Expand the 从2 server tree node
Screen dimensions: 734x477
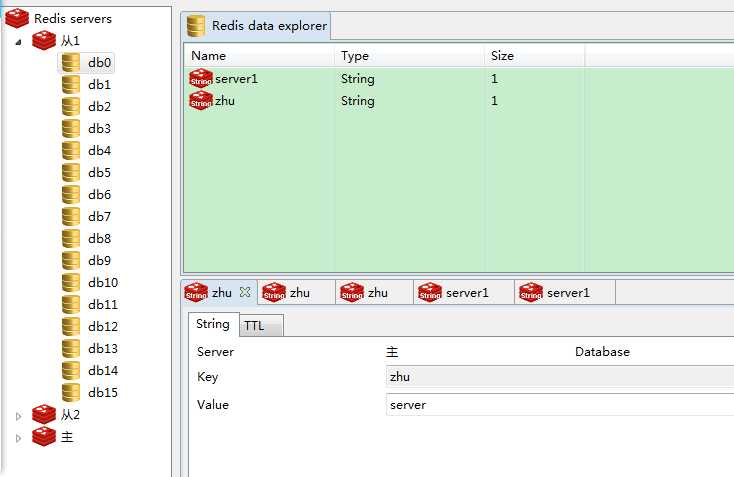pos(18,416)
